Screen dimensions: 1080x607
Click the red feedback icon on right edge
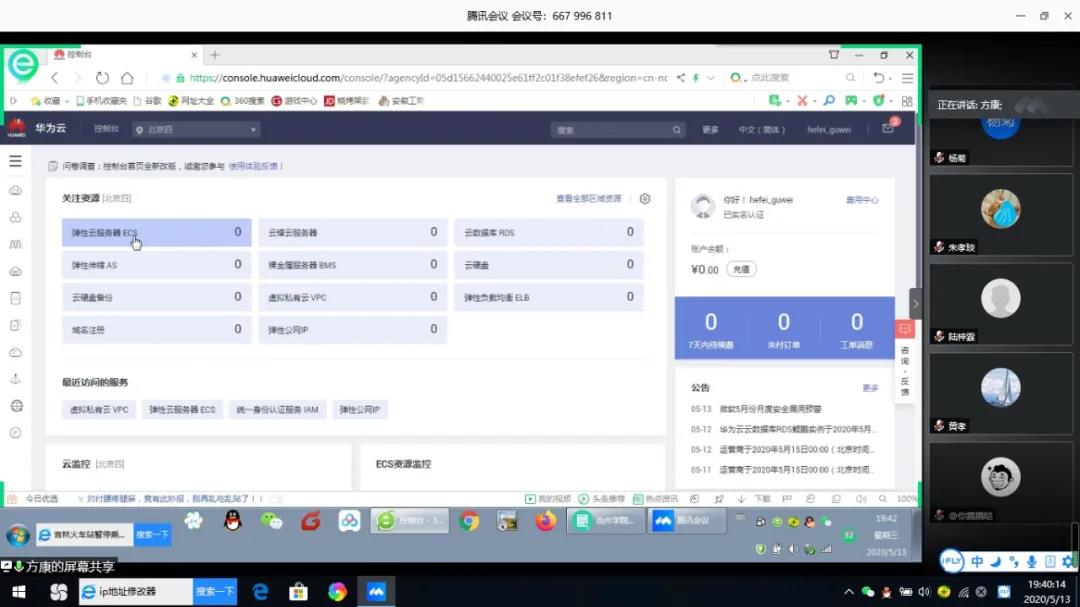point(904,329)
